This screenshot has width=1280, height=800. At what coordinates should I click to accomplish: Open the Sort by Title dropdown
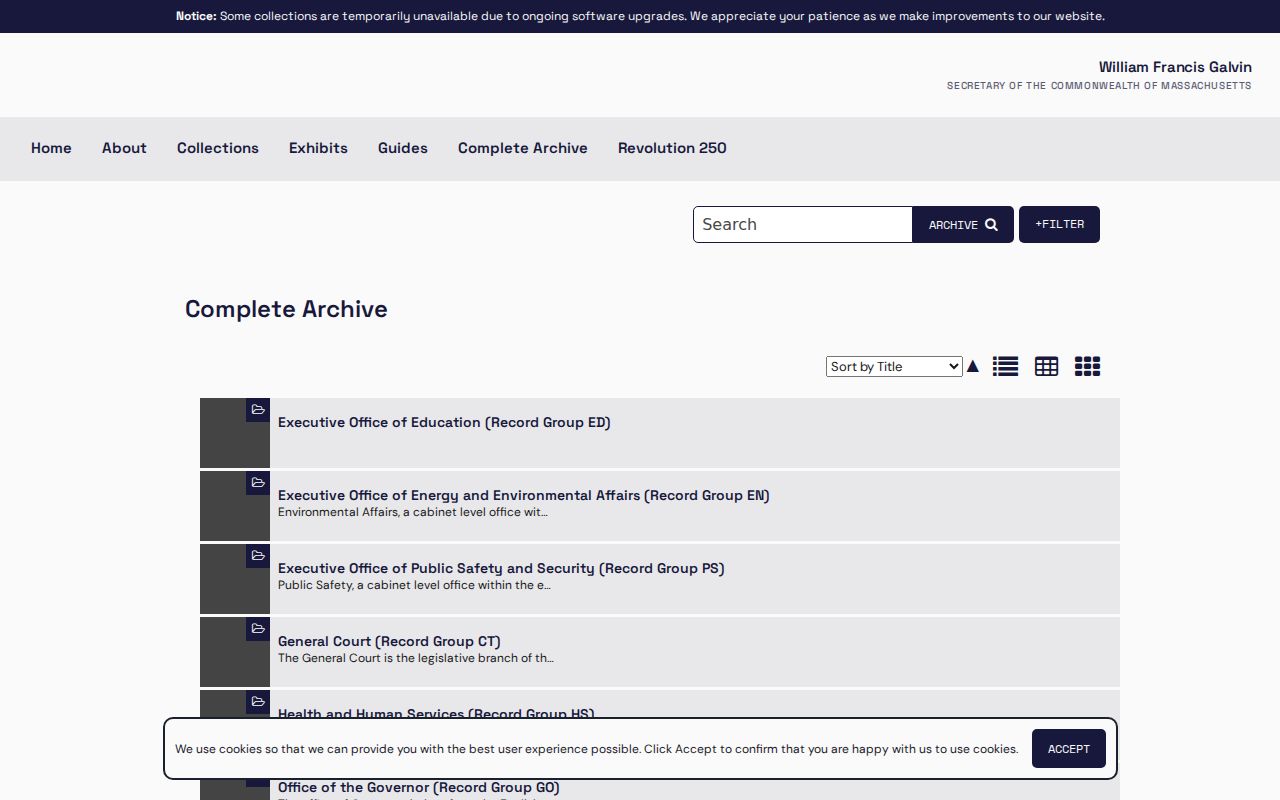pyautogui.click(x=894, y=367)
